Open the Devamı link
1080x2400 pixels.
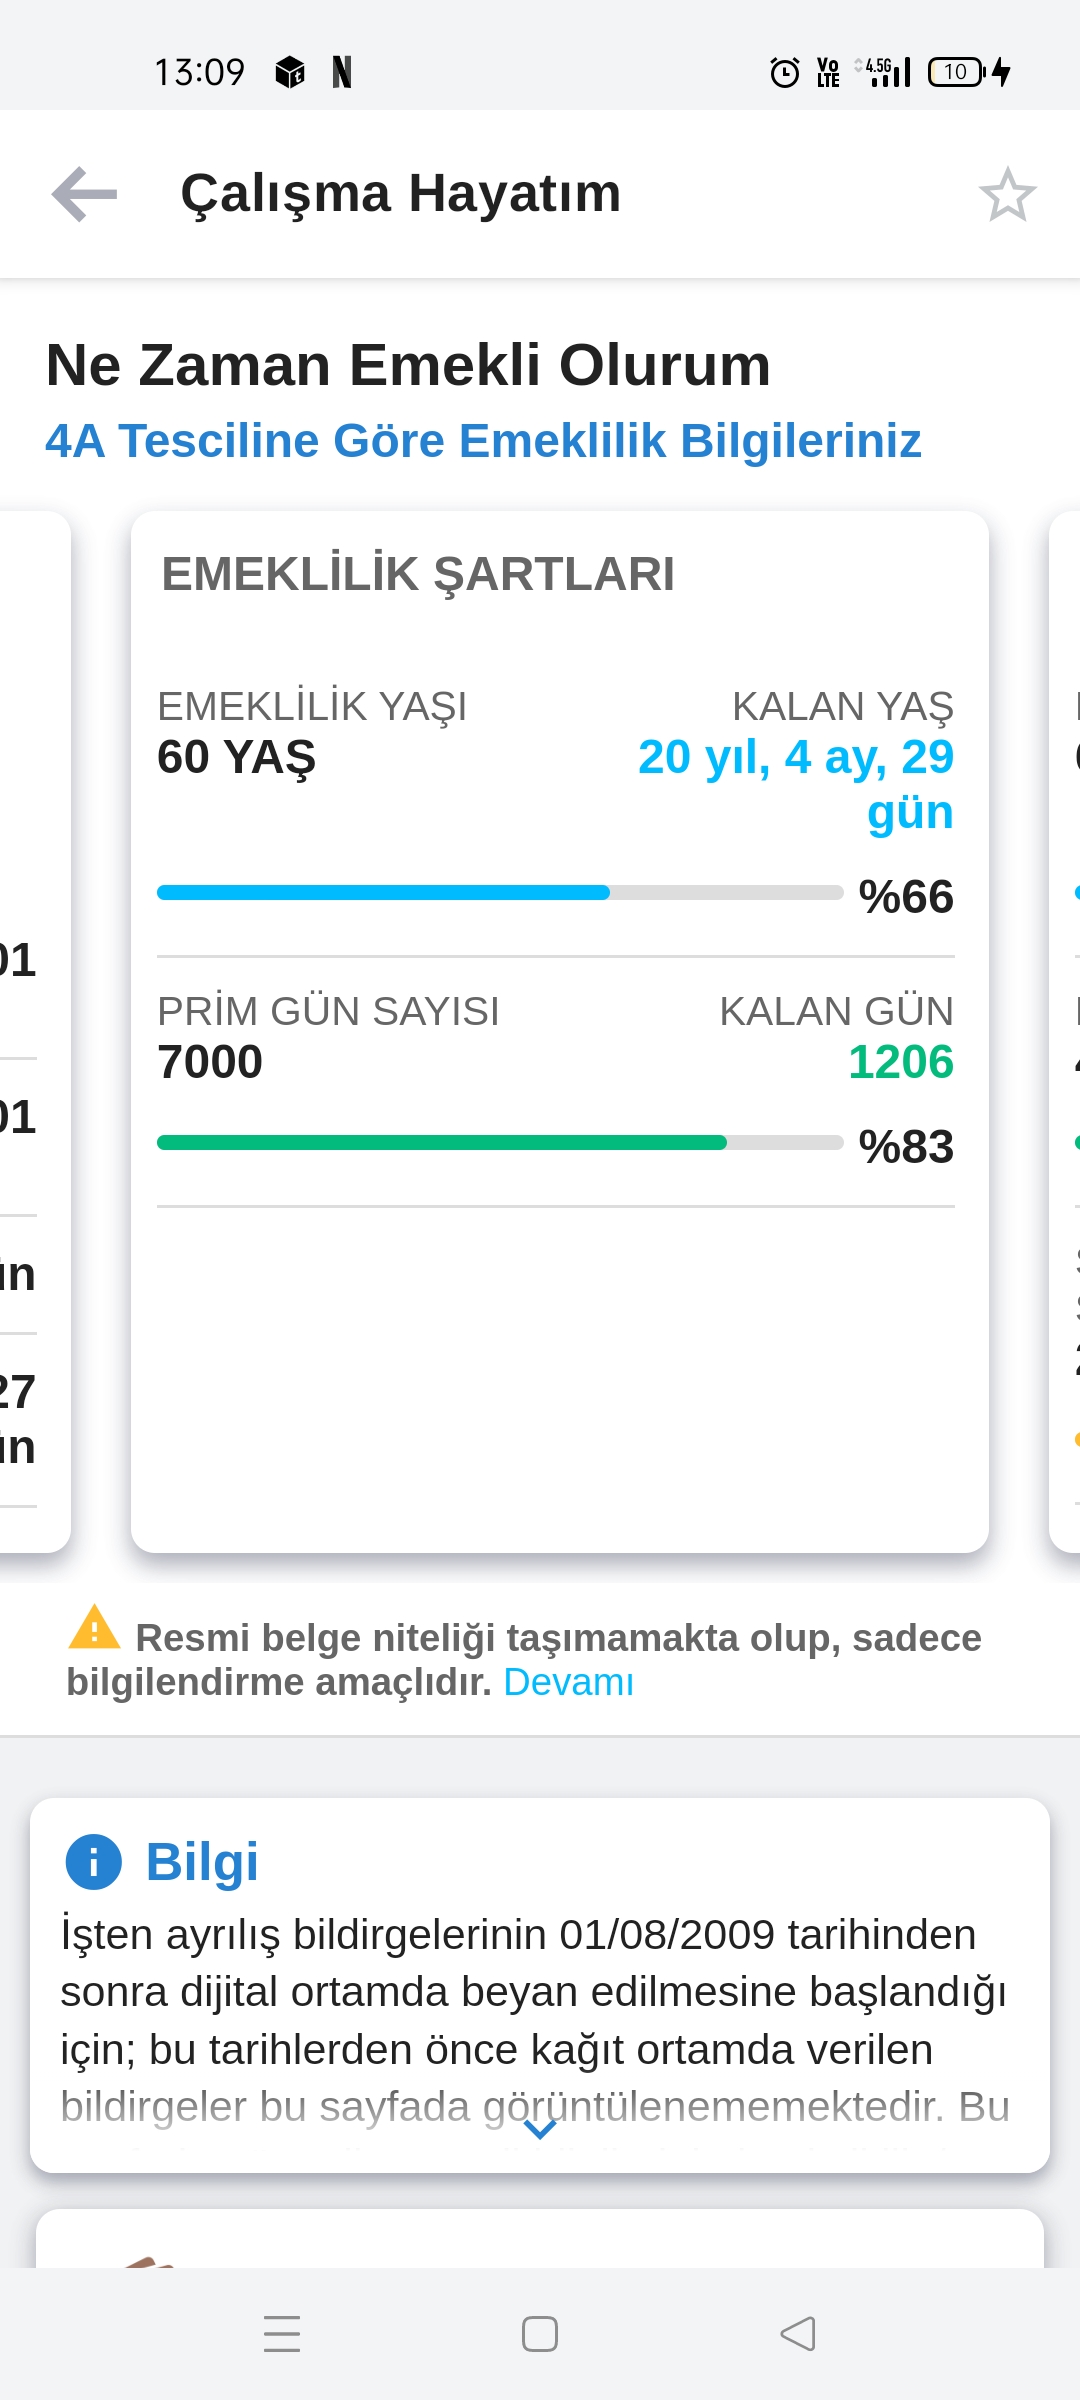[568, 1682]
